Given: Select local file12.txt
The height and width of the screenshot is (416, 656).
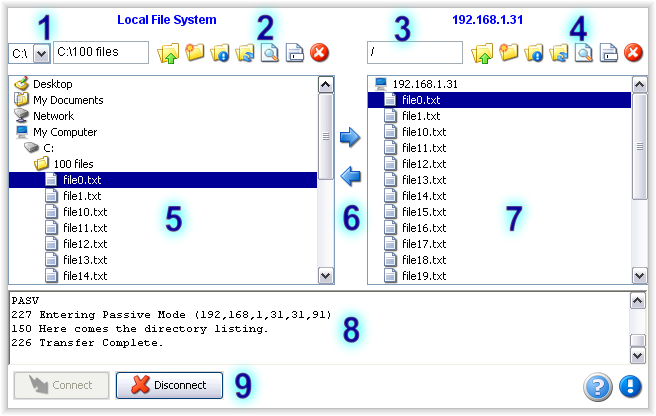Looking at the screenshot, I should (x=85, y=244).
